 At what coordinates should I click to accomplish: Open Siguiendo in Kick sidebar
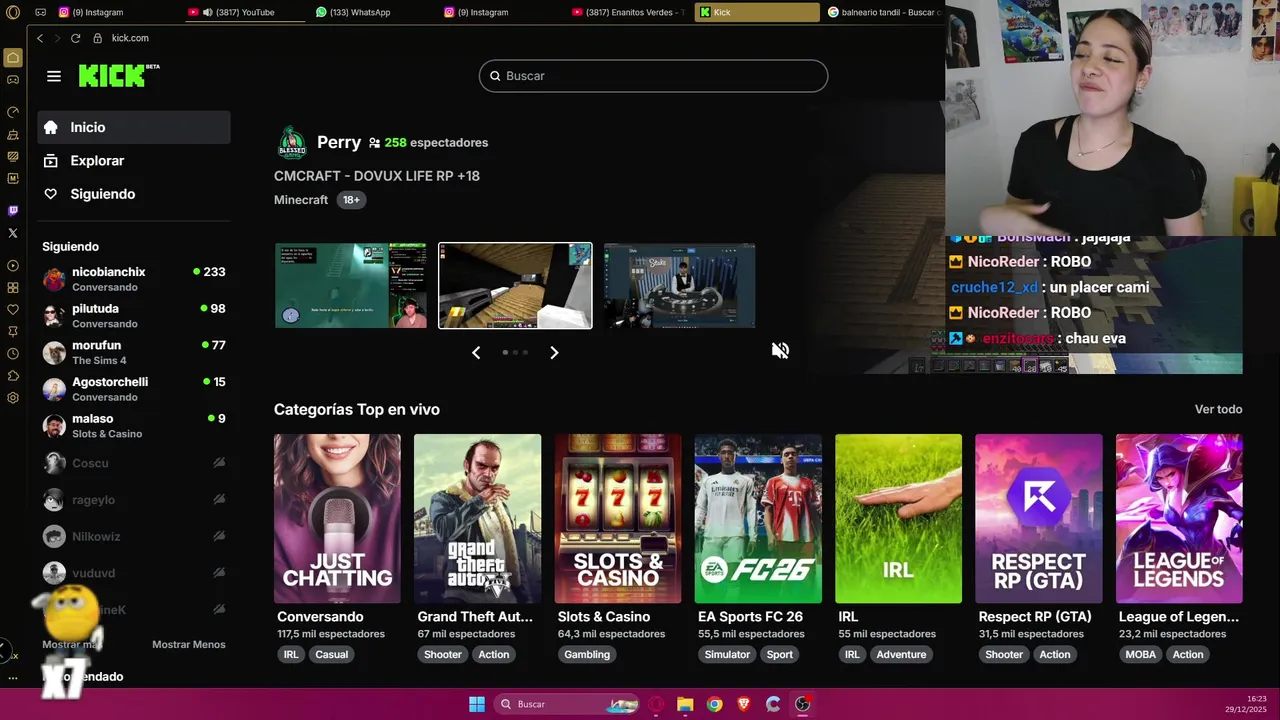(x=134, y=194)
